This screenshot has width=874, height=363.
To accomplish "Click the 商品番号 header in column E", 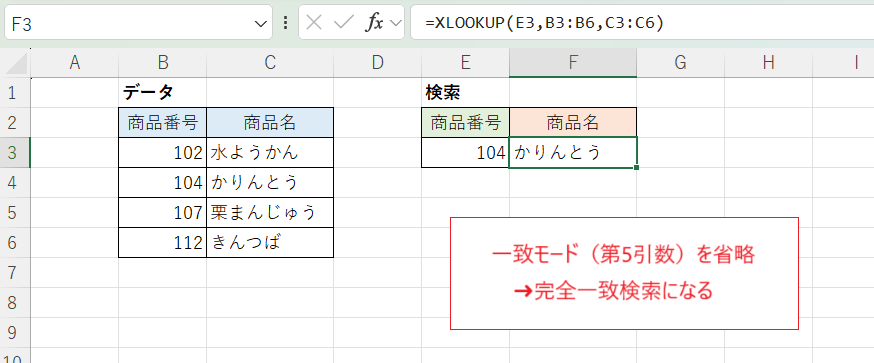I will pyautogui.click(x=465, y=123).
